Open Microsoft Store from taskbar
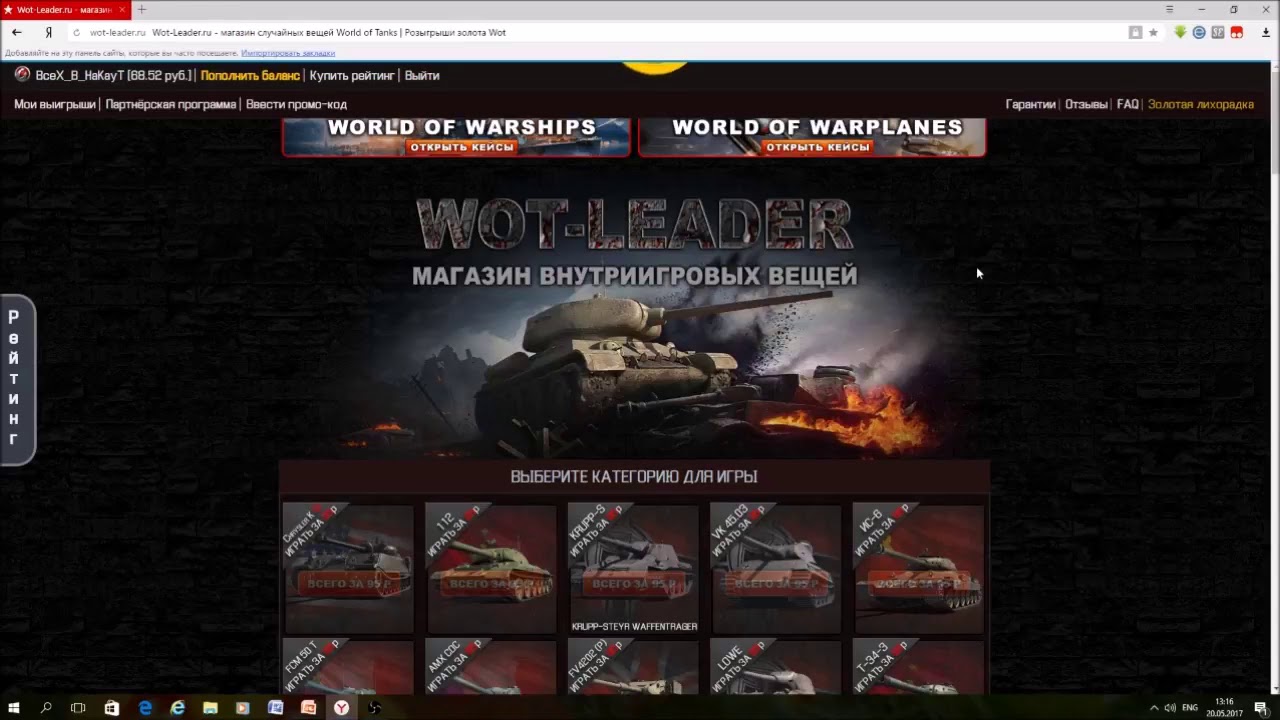The height and width of the screenshot is (720, 1280). [112, 707]
